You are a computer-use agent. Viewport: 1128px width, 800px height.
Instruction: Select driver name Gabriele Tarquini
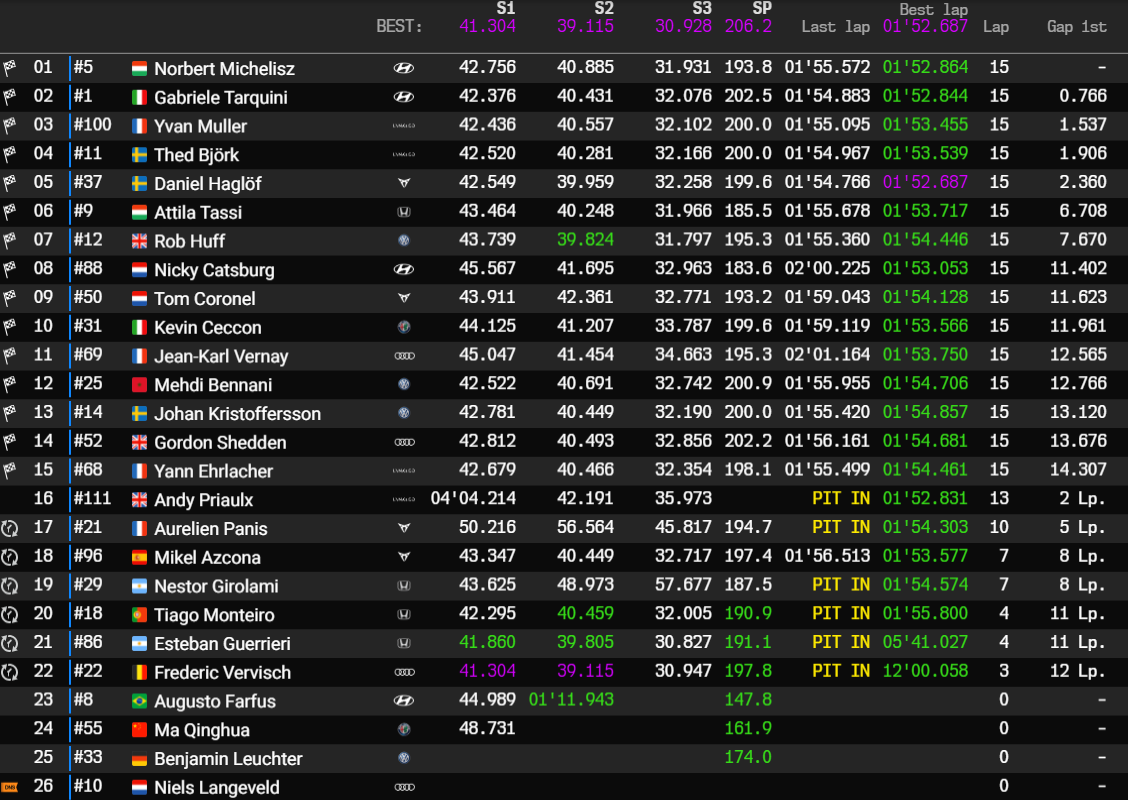pyautogui.click(x=220, y=98)
